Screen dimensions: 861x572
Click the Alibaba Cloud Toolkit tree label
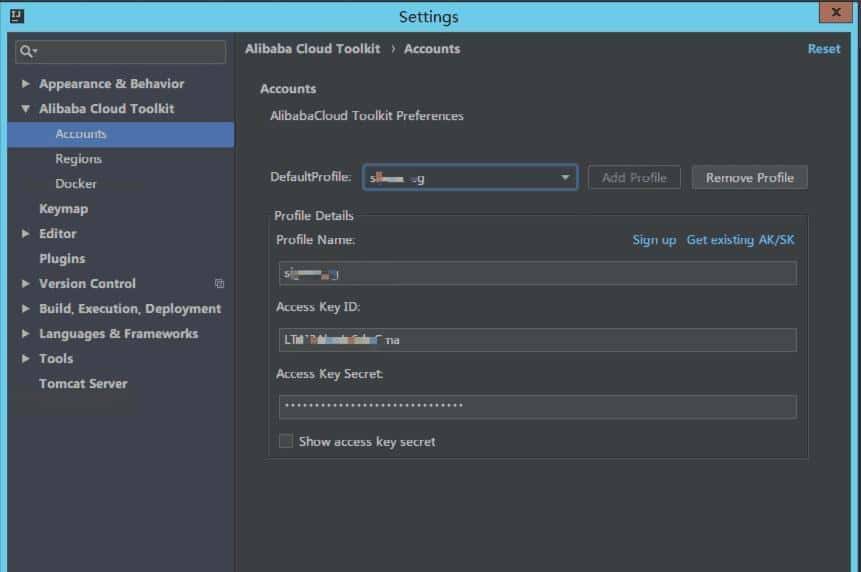[107, 109]
